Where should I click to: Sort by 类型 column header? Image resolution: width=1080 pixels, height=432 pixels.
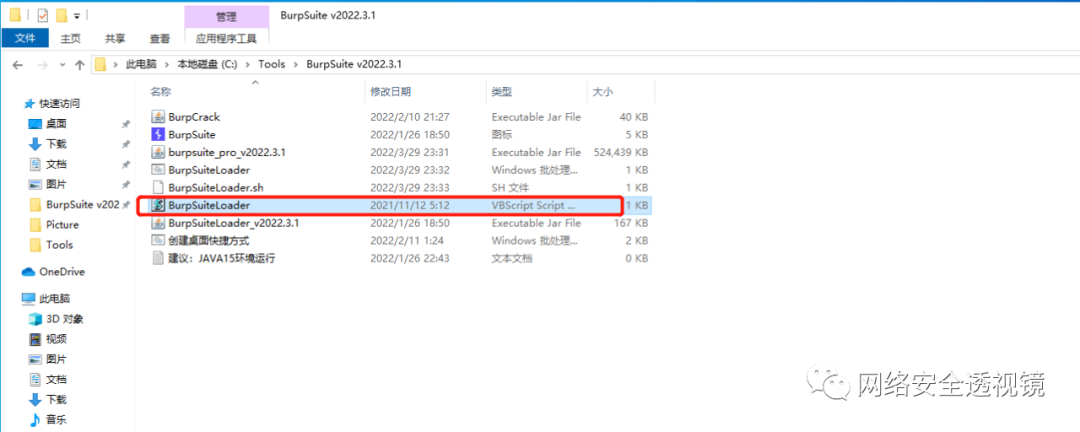click(x=501, y=91)
